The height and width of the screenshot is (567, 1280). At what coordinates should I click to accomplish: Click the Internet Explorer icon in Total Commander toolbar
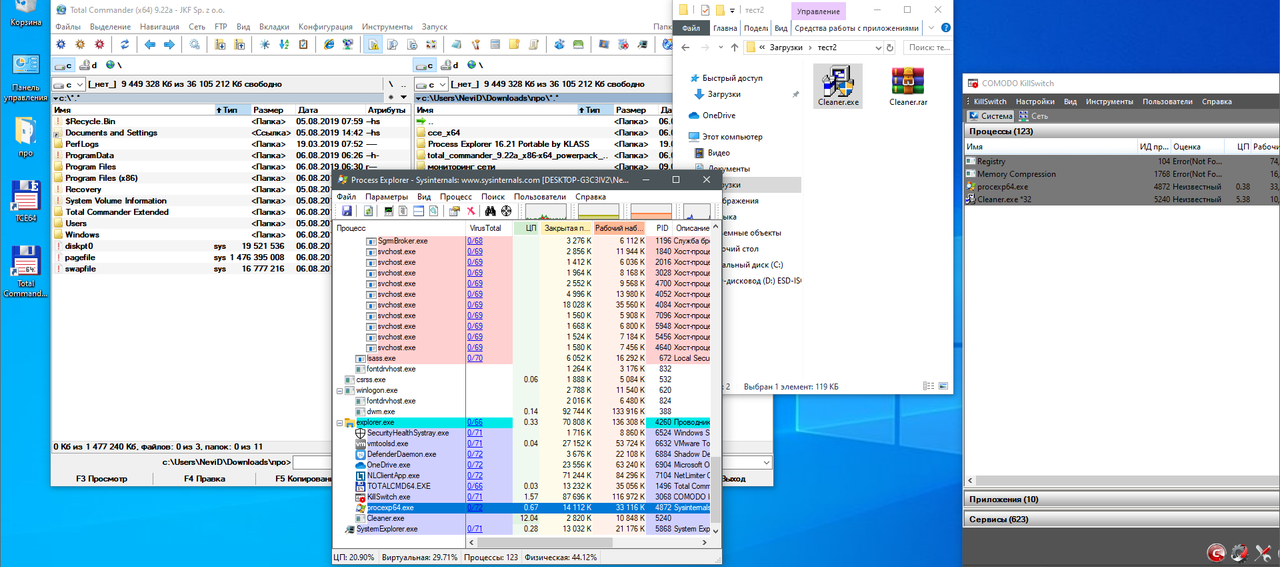tap(329, 44)
